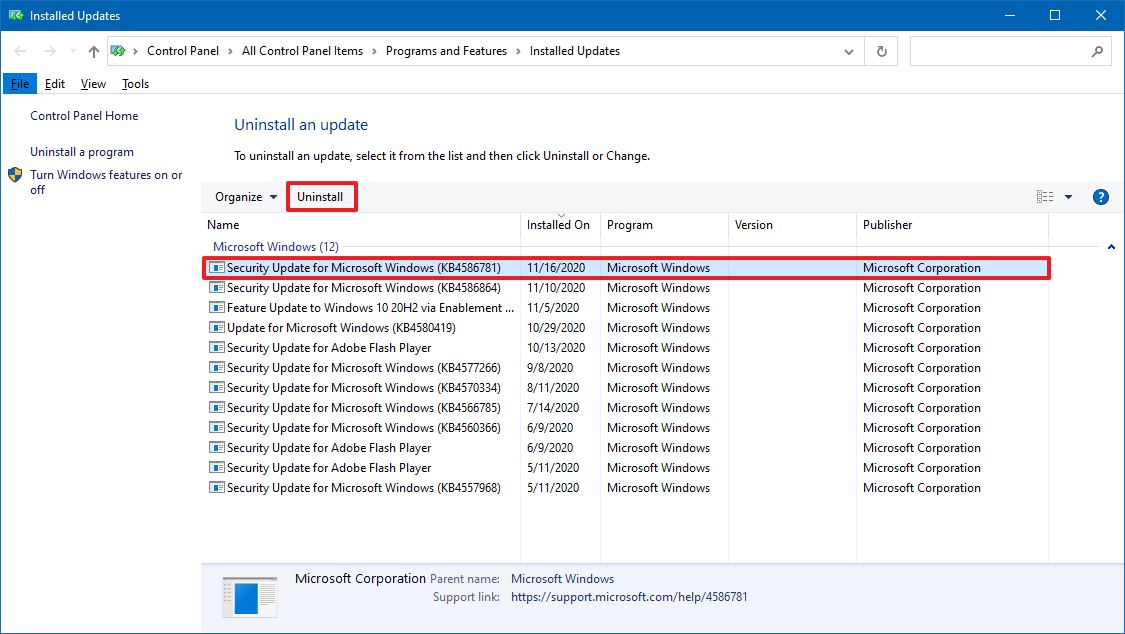Open the Edit menu
This screenshot has height=634, width=1125.
pyautogui.click(x=55, y=84)
